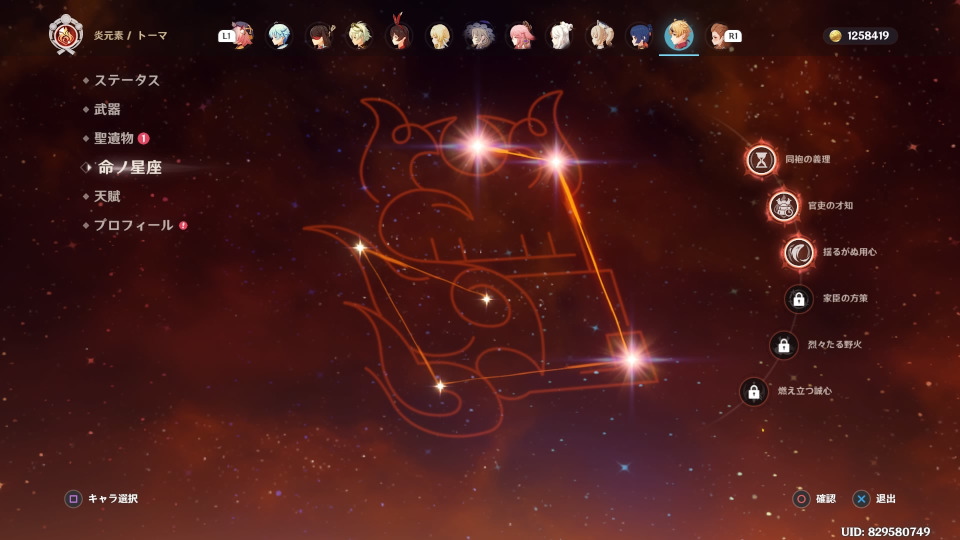Click the Pyro element emblem icon

tap(66, 35)
